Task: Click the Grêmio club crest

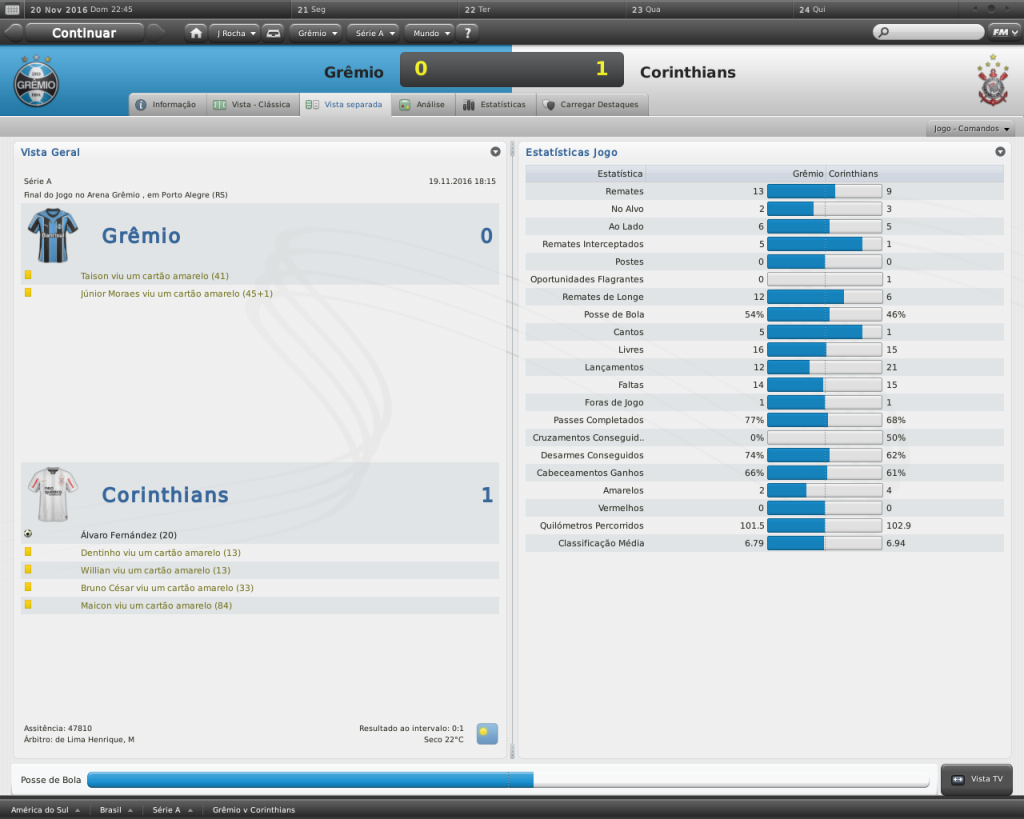Action: pyautogui.click(x=37, y=81)
